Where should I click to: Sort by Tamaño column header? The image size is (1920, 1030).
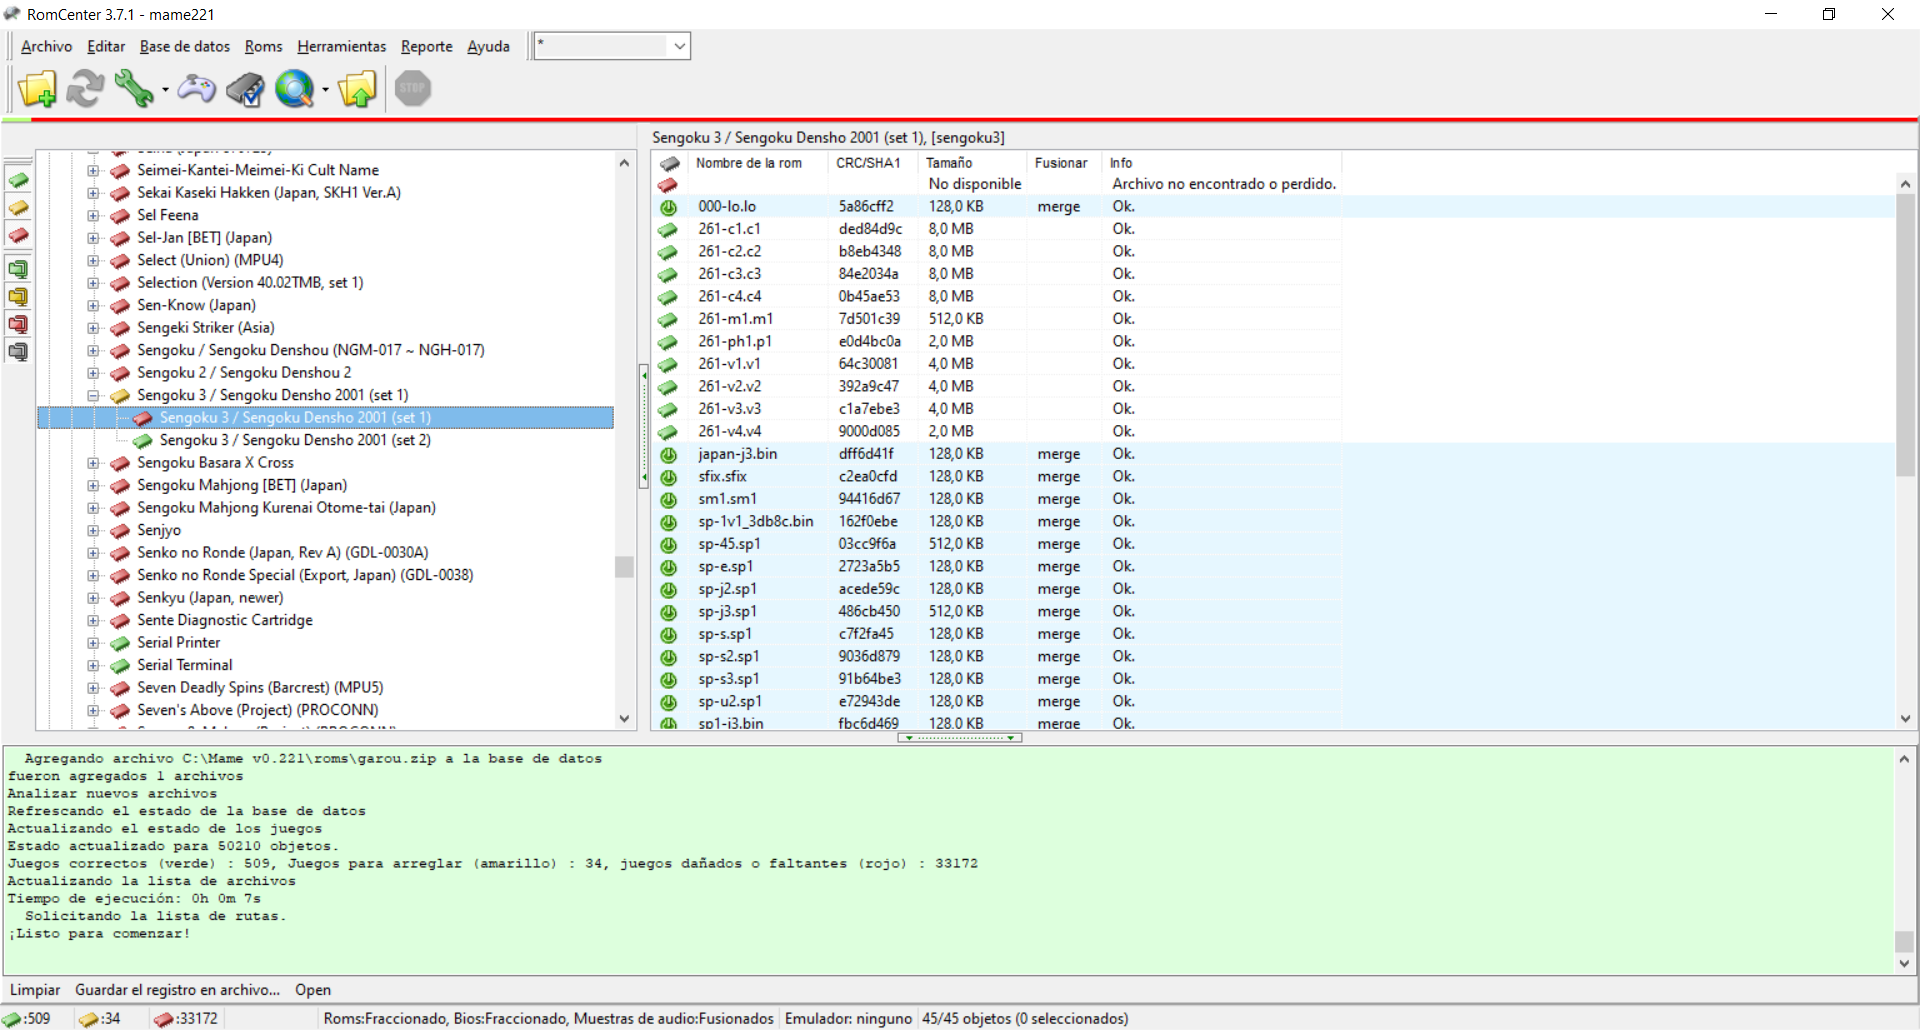tap(973, 163)
